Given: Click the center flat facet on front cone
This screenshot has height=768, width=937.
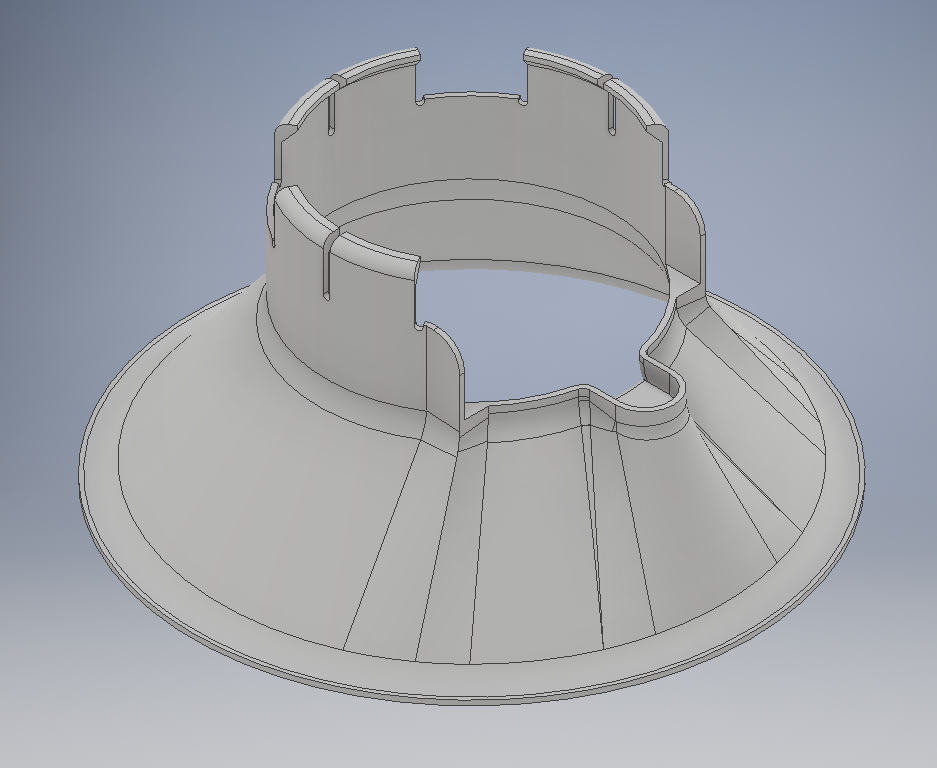Looking at the screenshot, I should click(x=530, y=540).
